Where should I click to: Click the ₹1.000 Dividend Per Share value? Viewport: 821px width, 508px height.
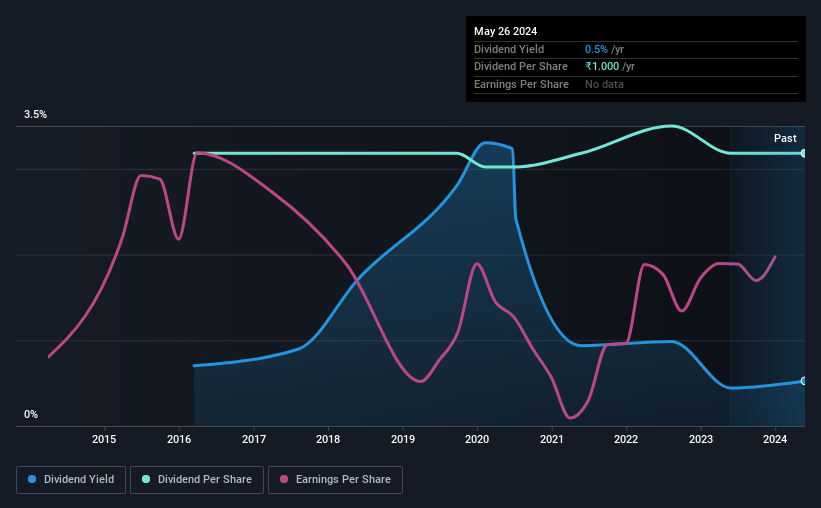click(602, 67)
